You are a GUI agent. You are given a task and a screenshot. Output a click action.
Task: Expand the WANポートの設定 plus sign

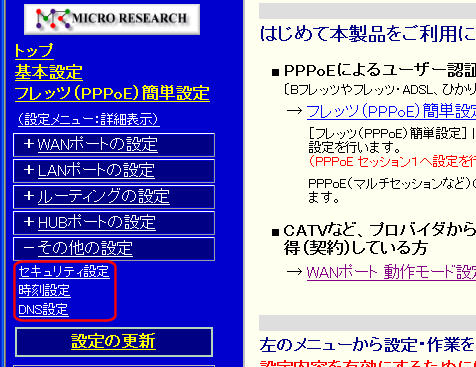29,144
